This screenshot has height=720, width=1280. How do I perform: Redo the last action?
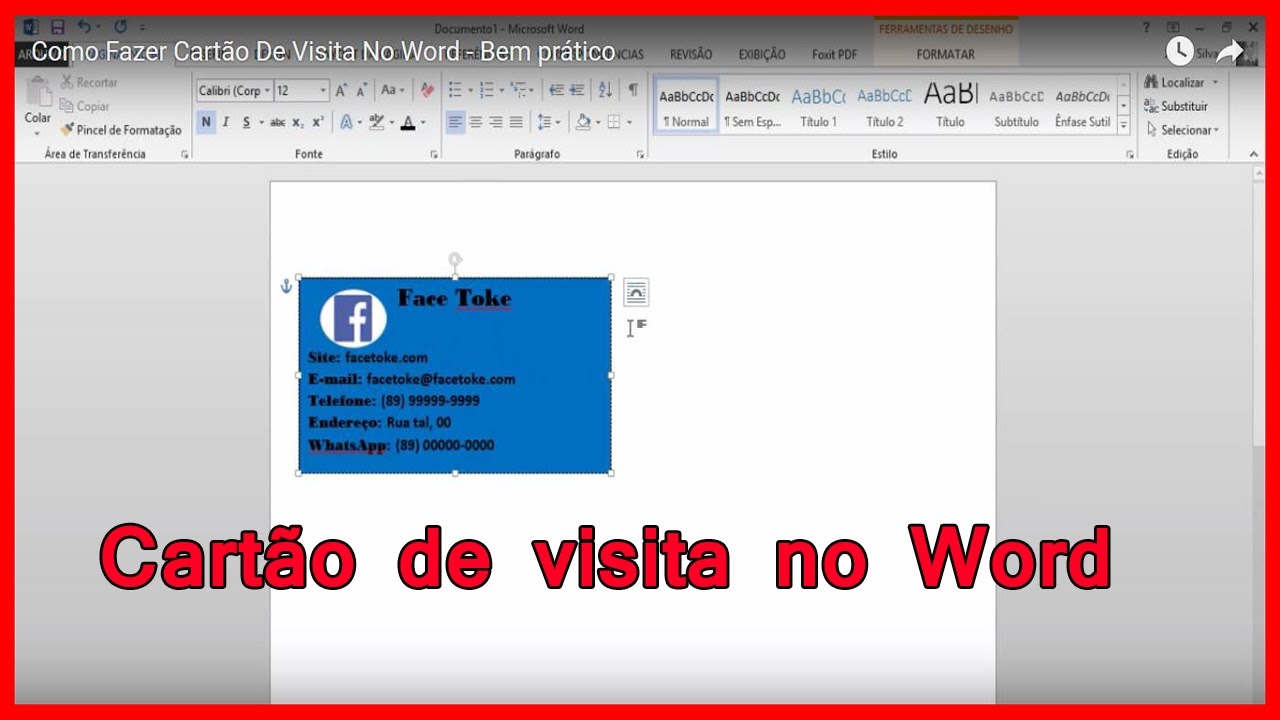click(120, 27)
